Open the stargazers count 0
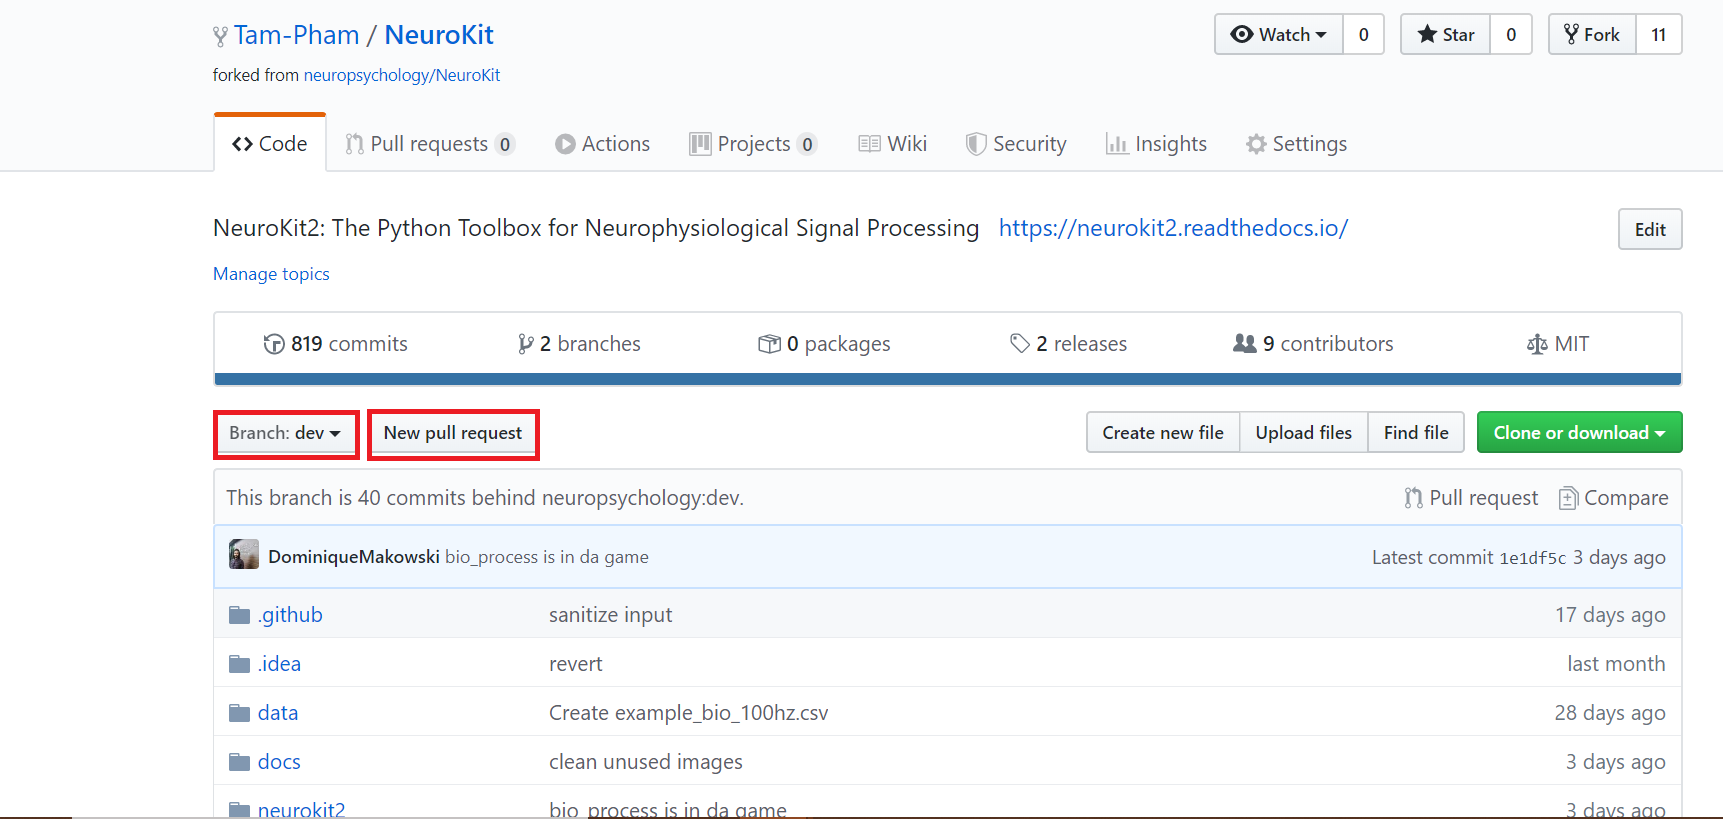Viewport: 1723px width, 819px height. pos(1511,34)
